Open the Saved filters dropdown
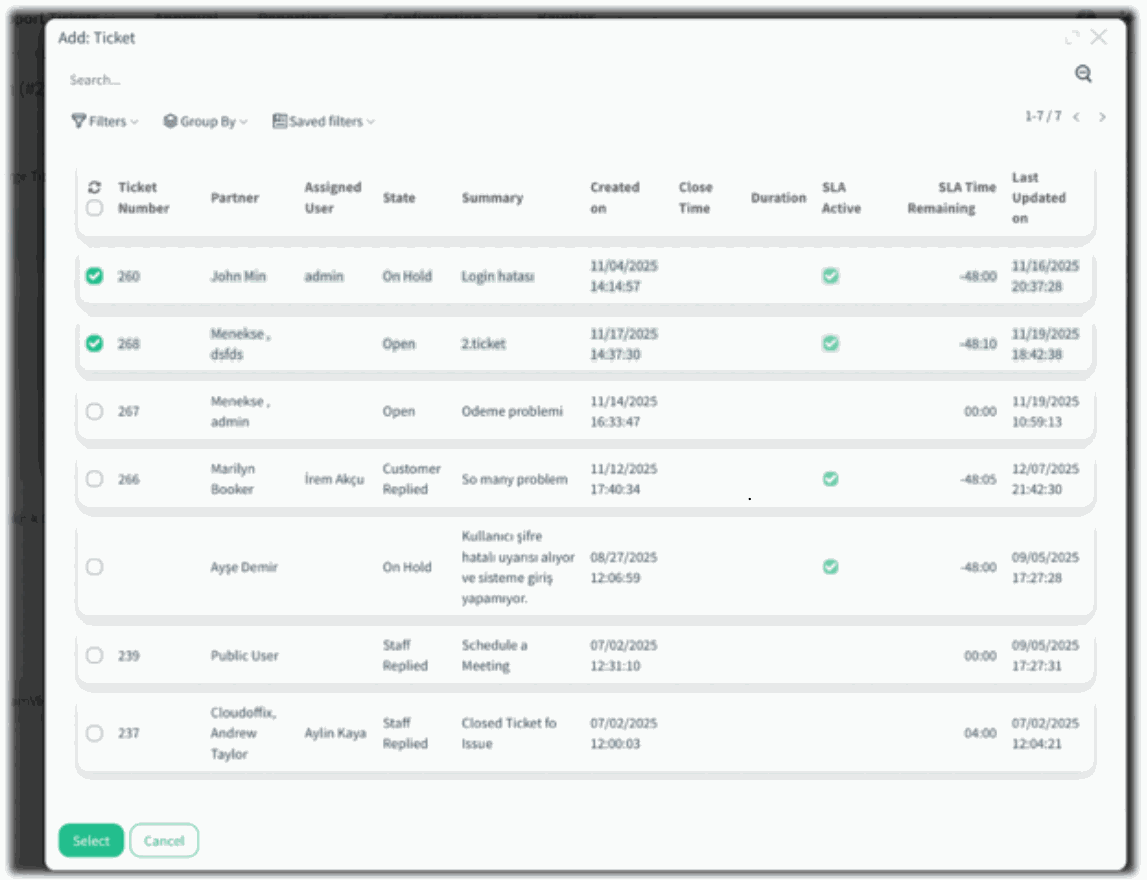 [x=323, y=122]
